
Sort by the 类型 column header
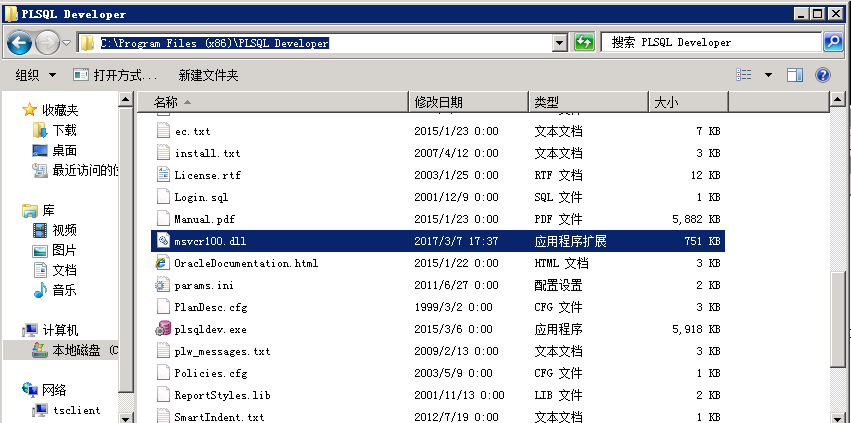(589, 102)
